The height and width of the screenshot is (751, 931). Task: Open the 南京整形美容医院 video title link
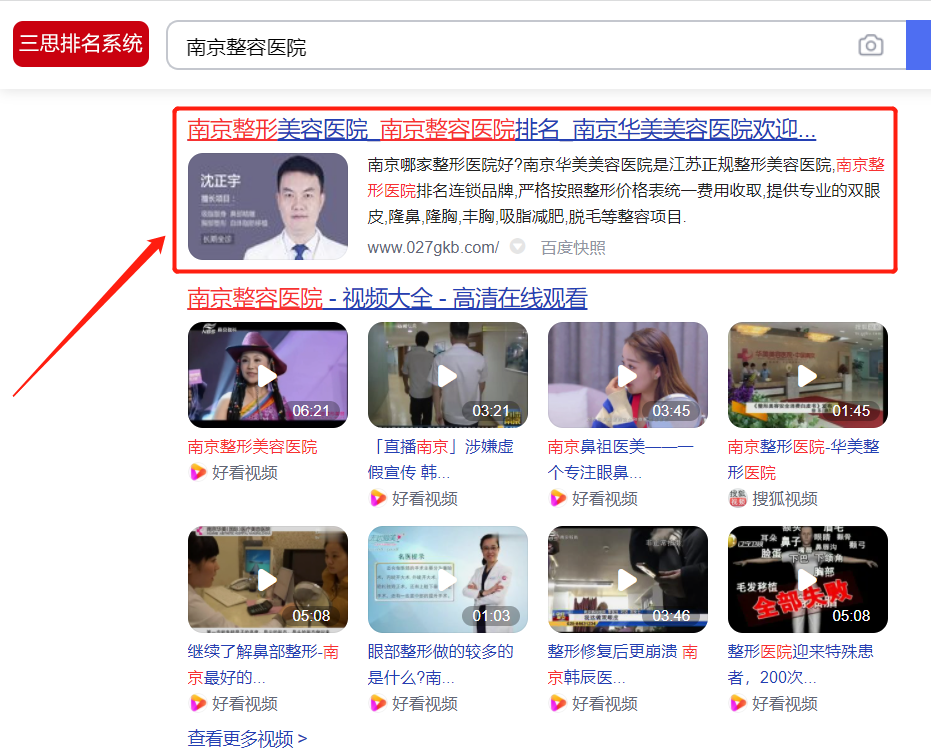(x=252, y=446)
